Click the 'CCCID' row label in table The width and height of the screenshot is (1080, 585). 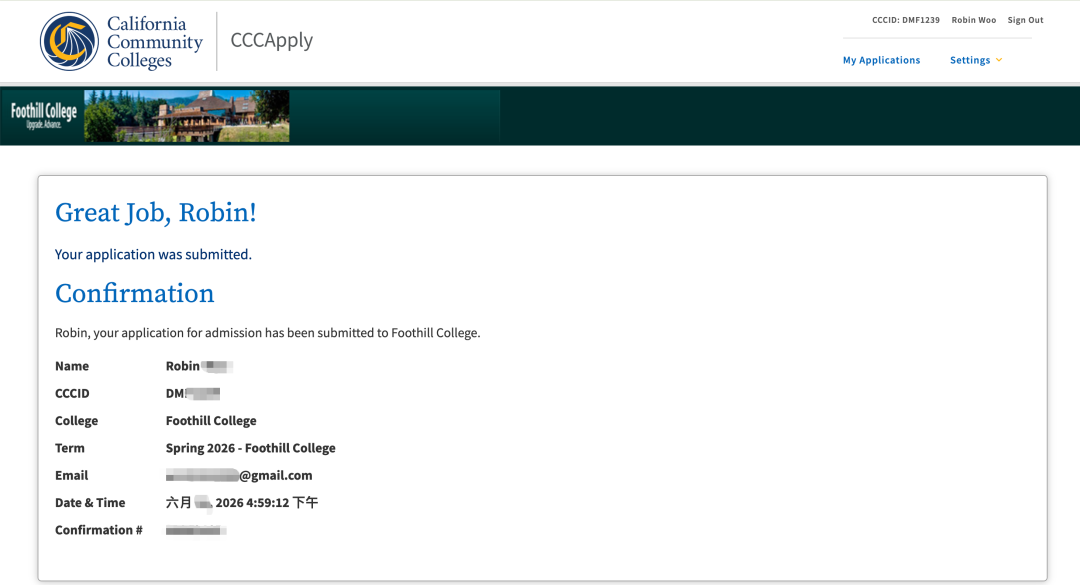[72, 393]
